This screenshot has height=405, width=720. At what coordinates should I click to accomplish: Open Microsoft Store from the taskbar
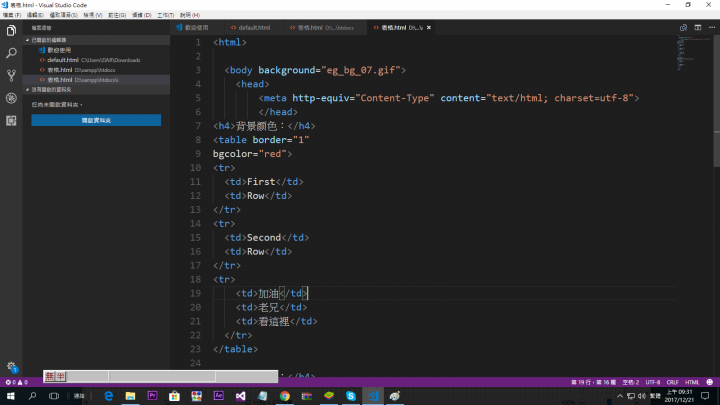pyautogui.click(x=174, y=396)
